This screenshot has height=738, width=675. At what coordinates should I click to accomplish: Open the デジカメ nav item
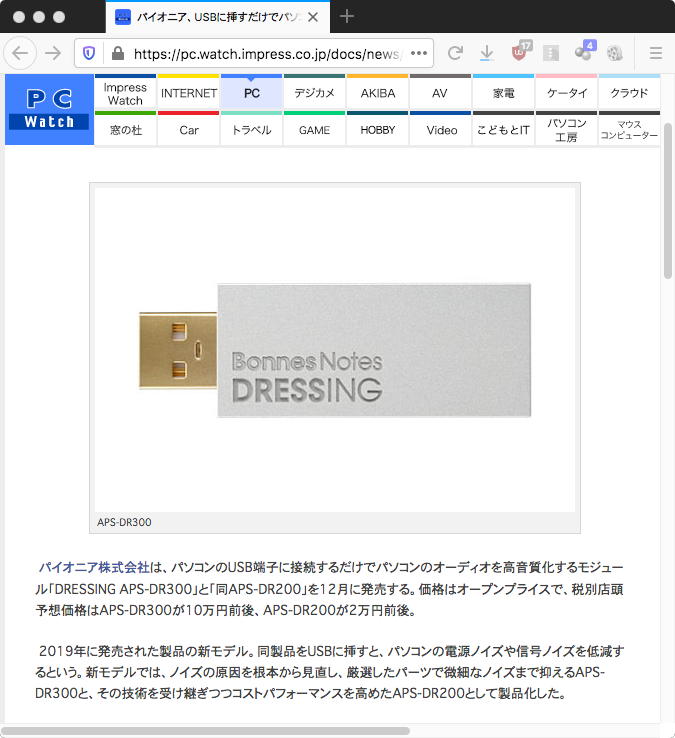pos(314,94)
